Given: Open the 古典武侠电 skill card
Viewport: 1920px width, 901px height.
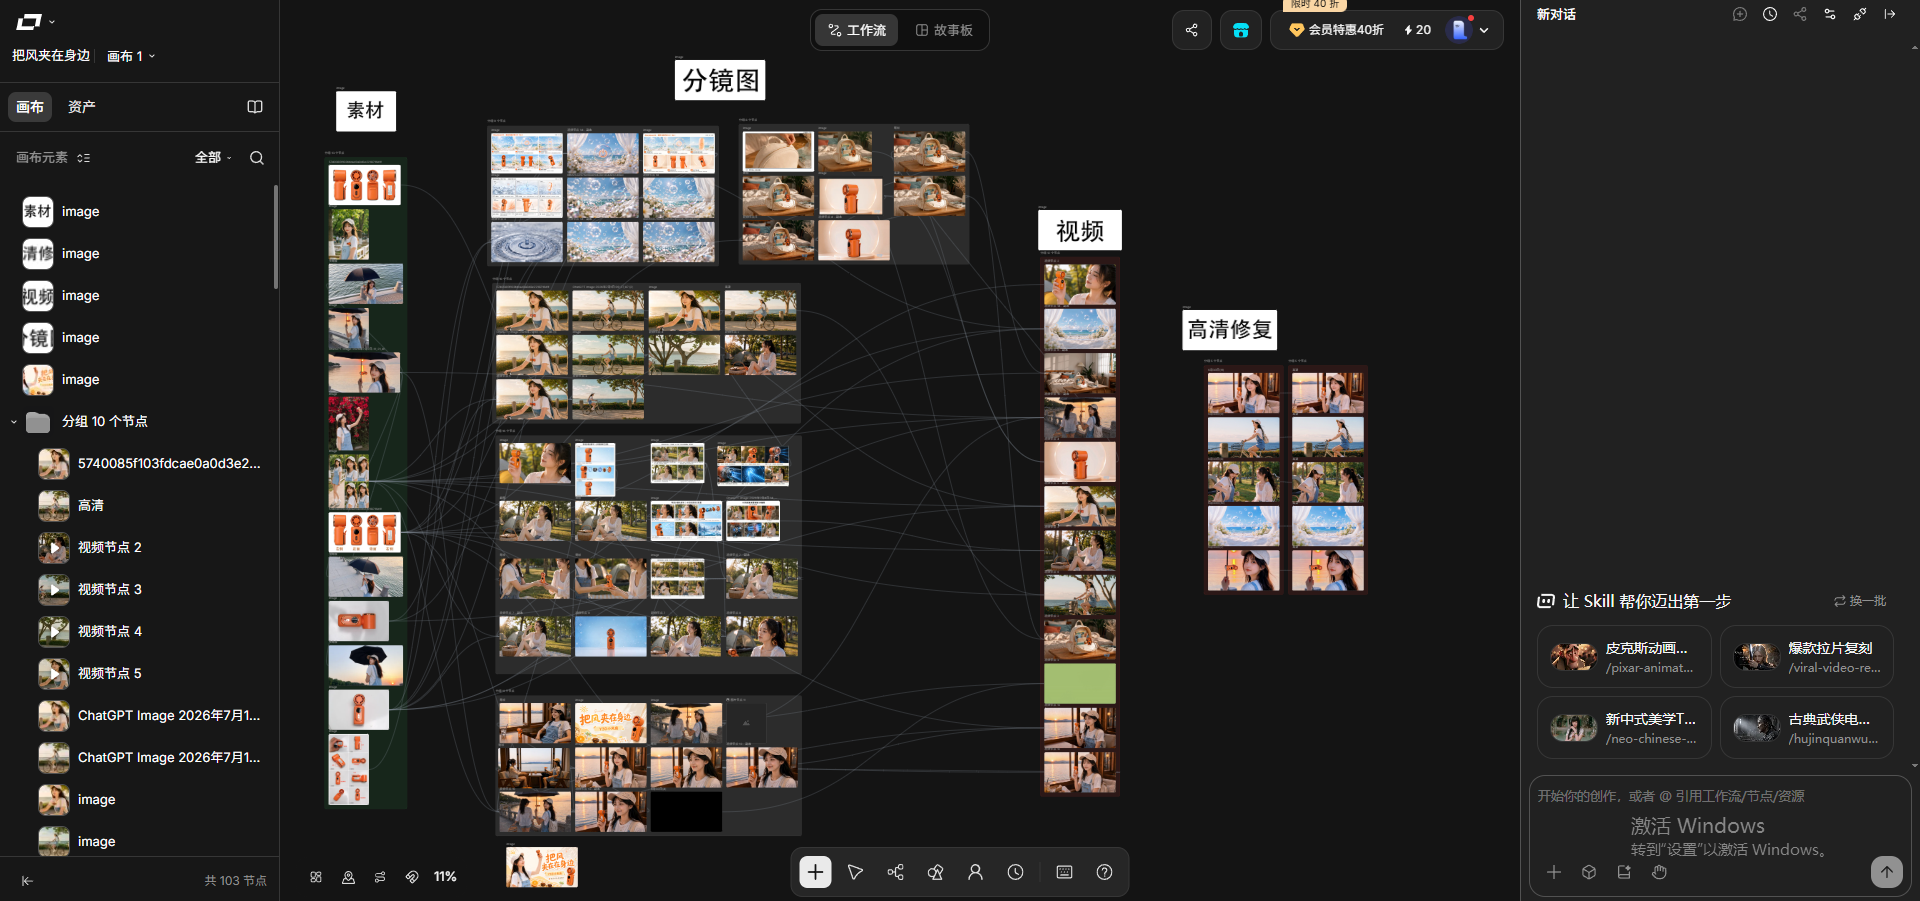Looking at the screenshot, I should point(1807,728).
